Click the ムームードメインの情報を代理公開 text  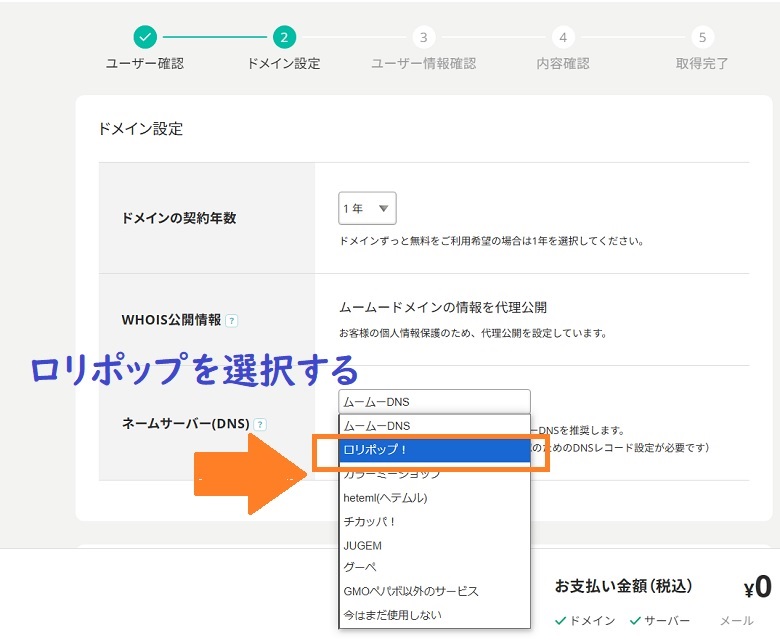click(443, 307)
